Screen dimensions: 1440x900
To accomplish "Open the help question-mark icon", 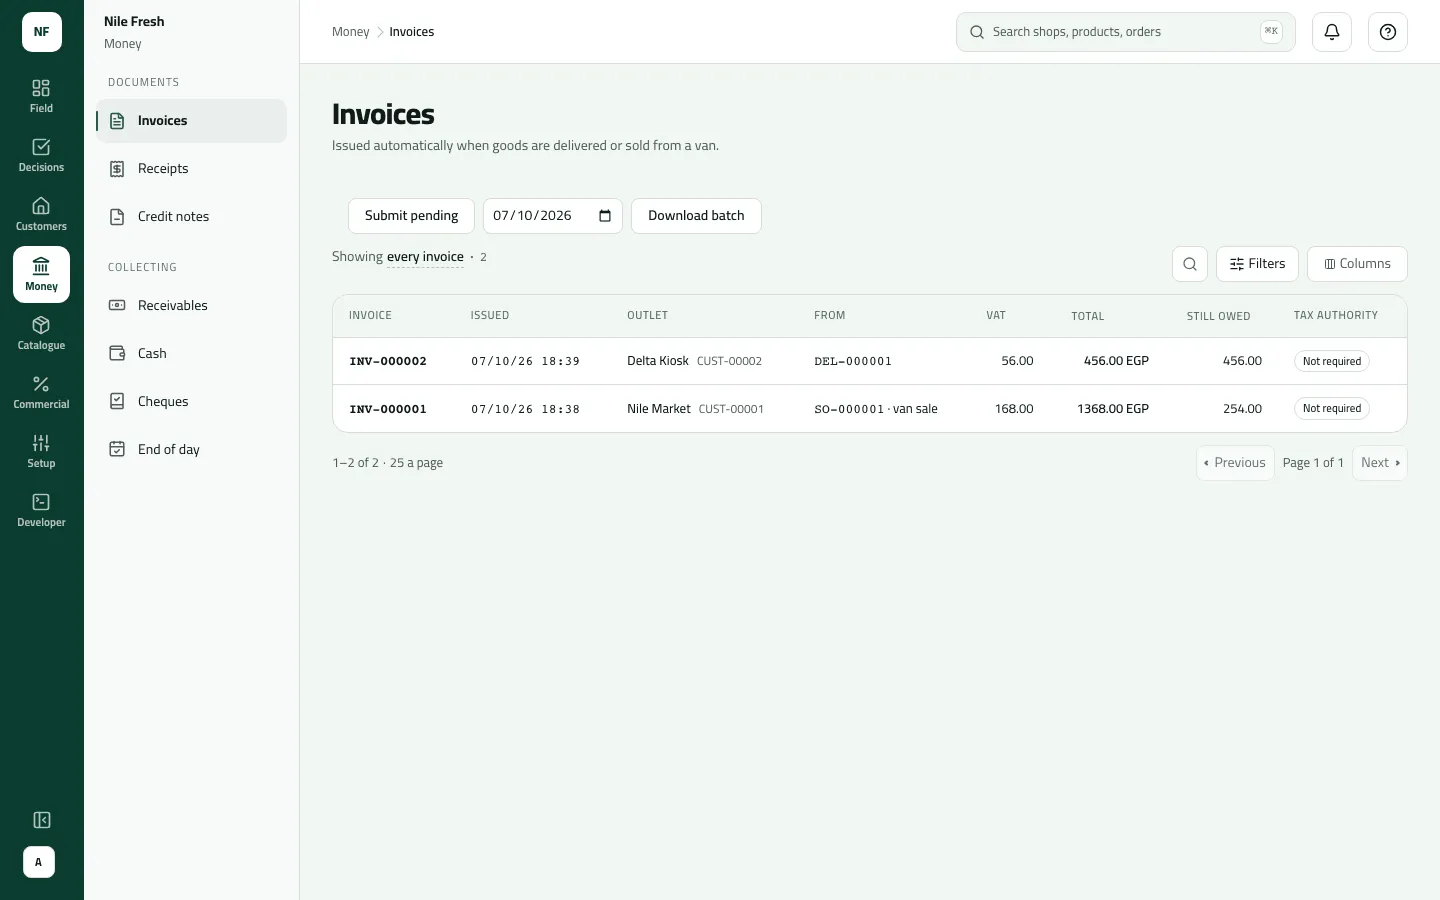I will point(1388,32).
